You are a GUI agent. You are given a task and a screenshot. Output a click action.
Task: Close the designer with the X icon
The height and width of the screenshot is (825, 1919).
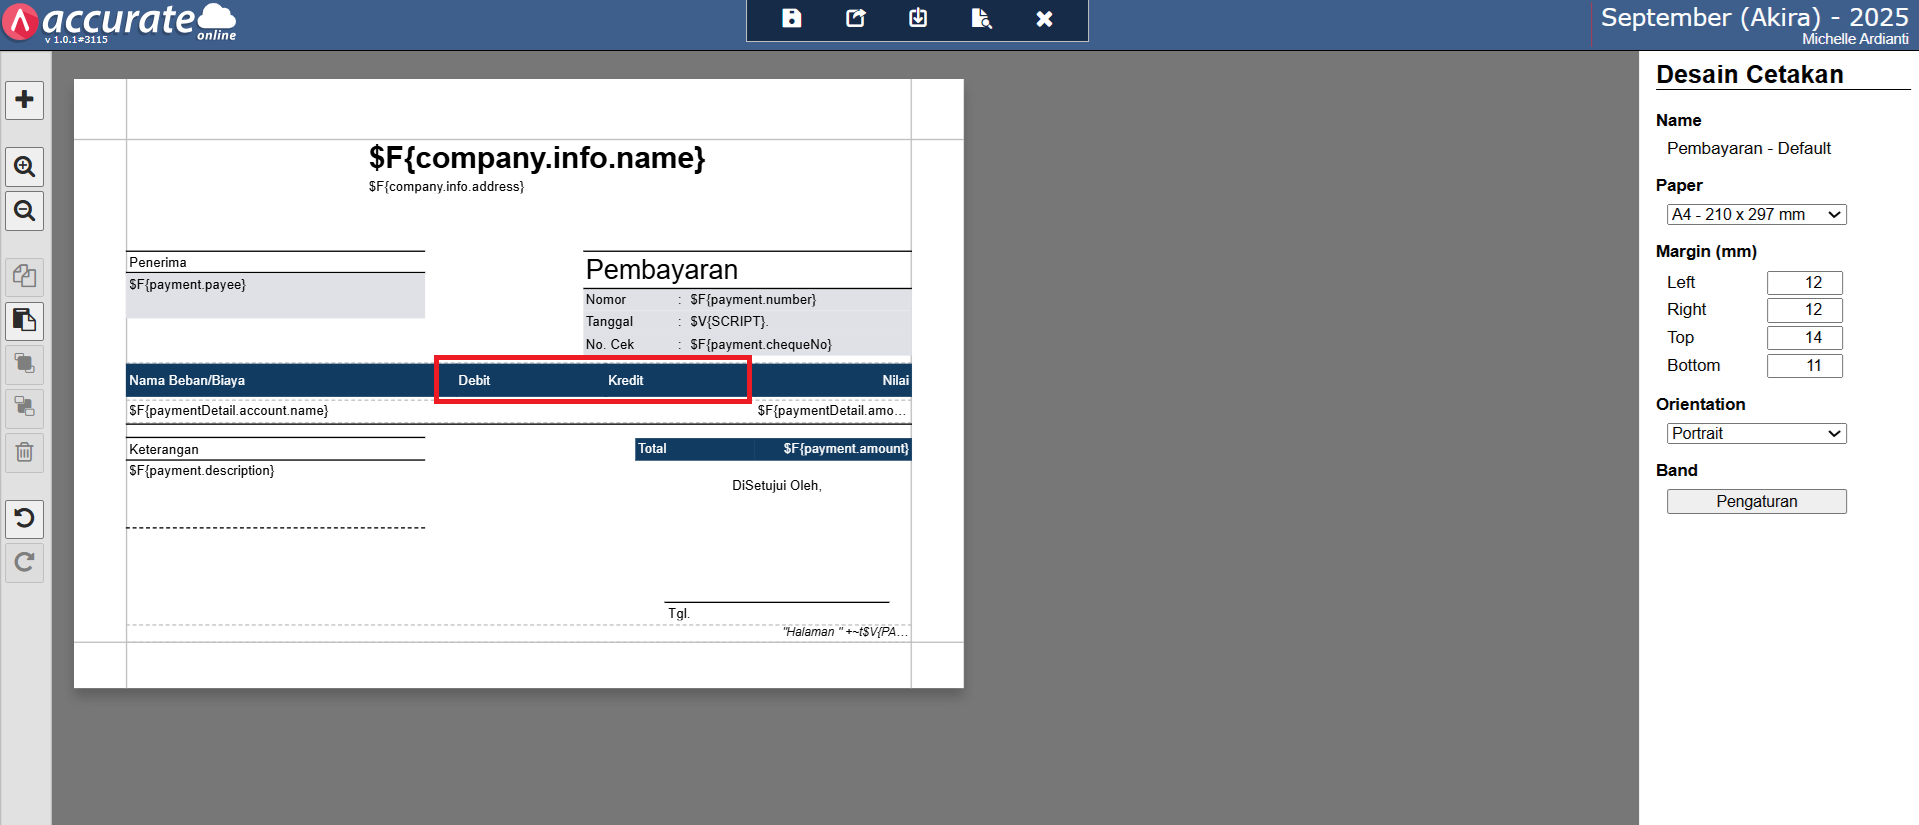point(1044,19)
